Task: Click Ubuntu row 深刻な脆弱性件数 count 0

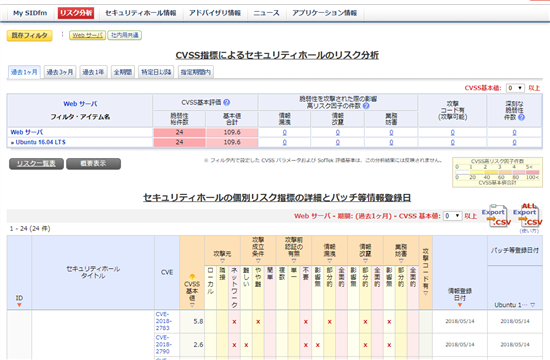Action: click(x=514, y=142)
